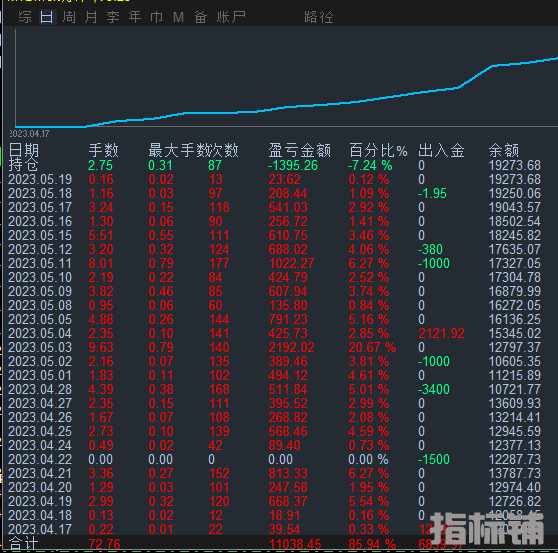Click the 2023.04.17 chart date marker
Screen dimensions: 558x553
click(x=29, y=134)
